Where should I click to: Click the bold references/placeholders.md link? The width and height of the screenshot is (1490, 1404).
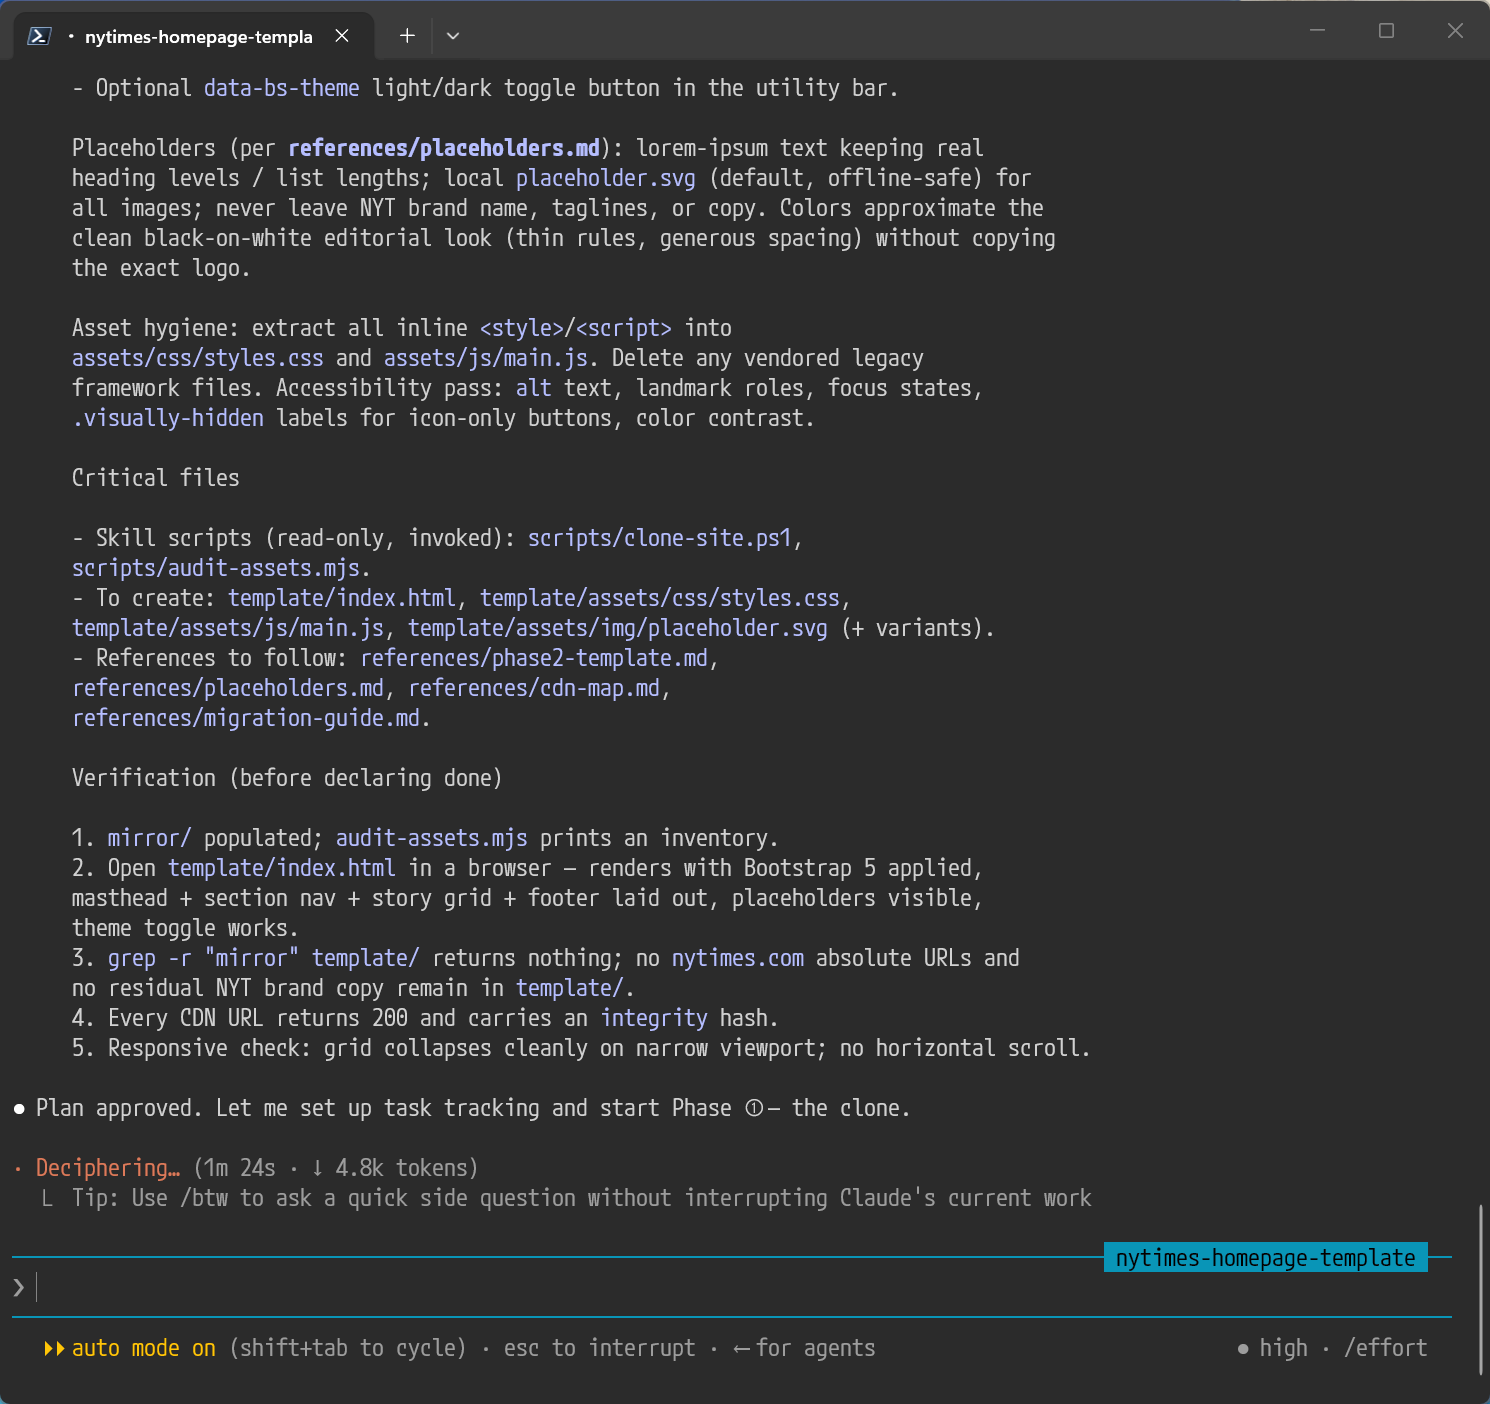444,148
